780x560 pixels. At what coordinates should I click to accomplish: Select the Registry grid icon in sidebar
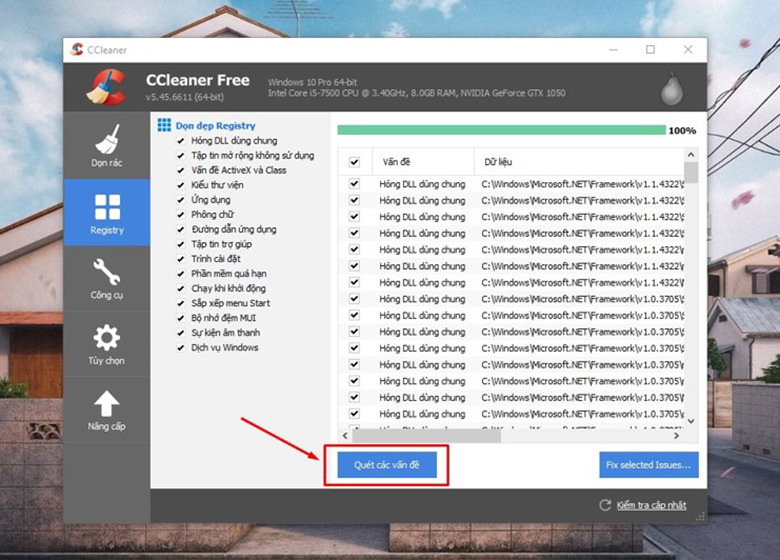107,207
